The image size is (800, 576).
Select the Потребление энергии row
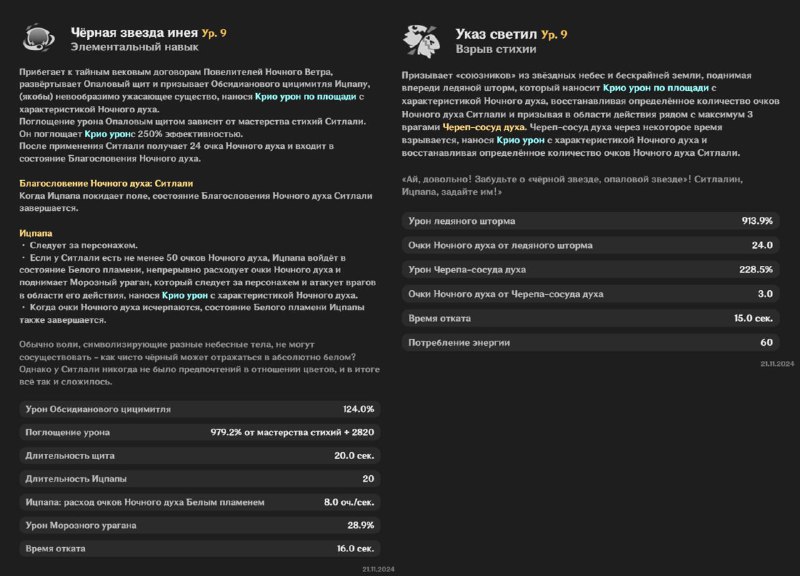[590, 342]
